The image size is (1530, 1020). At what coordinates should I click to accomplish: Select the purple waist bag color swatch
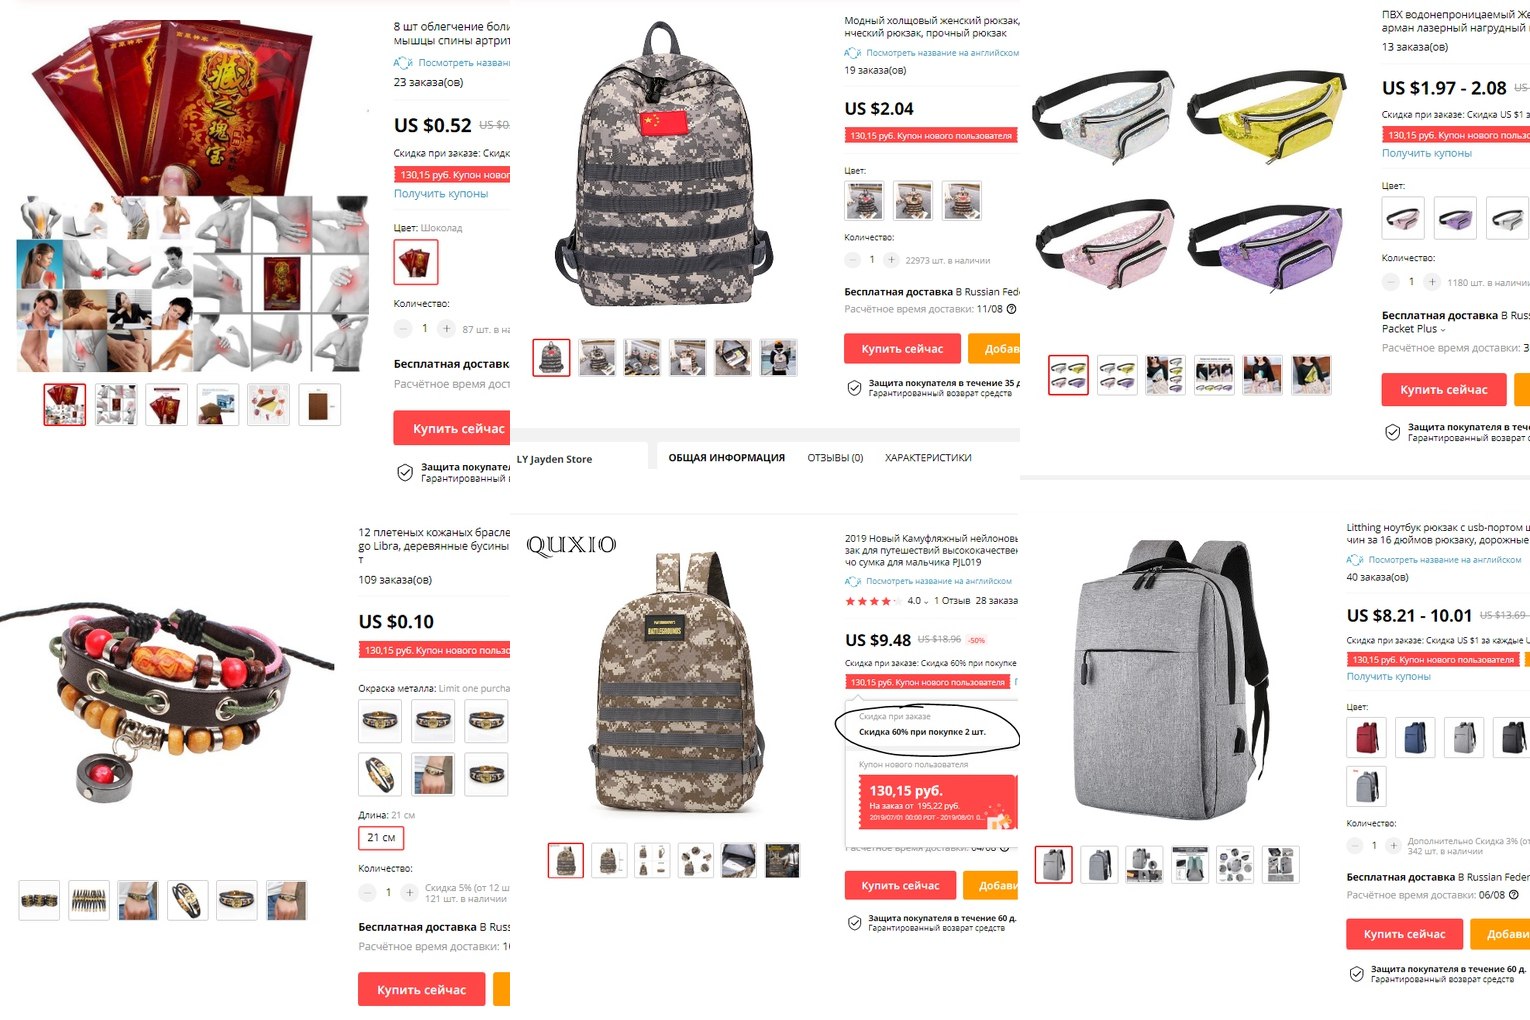pyautogui.click(x=1455, y=218)
